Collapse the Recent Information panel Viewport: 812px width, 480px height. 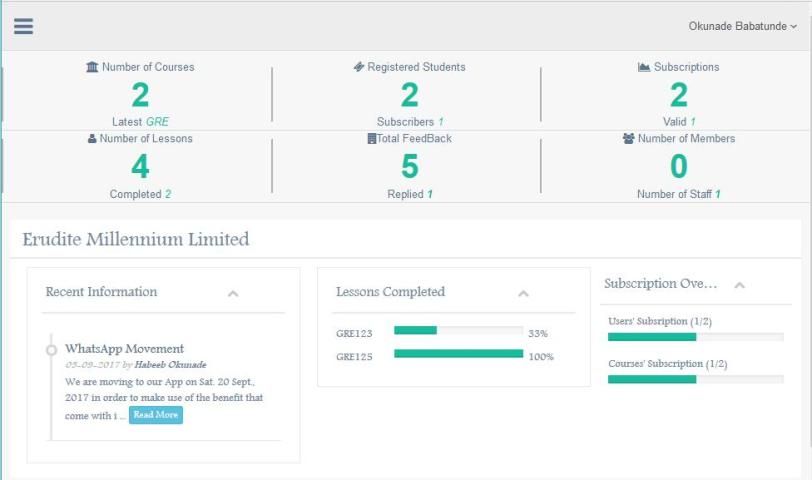pos(233,293)
